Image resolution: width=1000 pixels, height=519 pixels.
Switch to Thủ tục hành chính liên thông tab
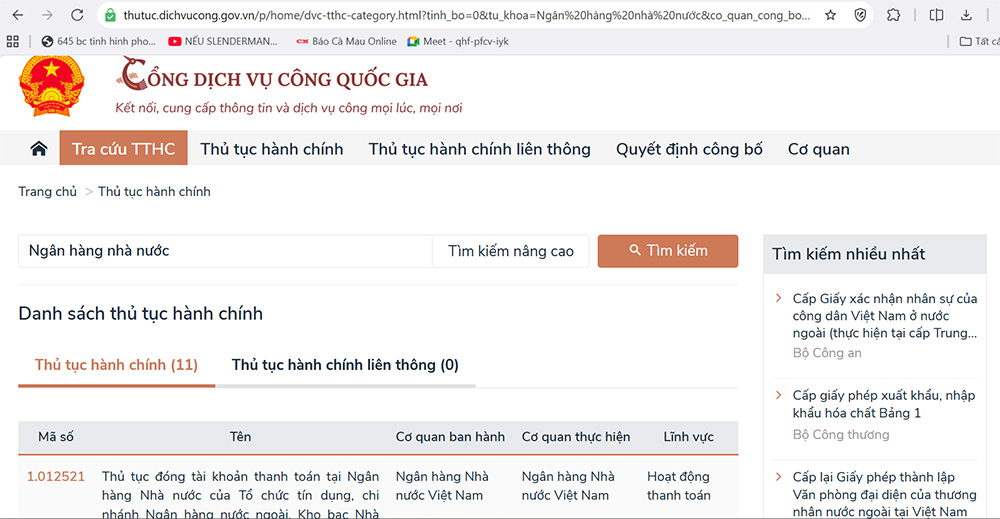(345, 365)
